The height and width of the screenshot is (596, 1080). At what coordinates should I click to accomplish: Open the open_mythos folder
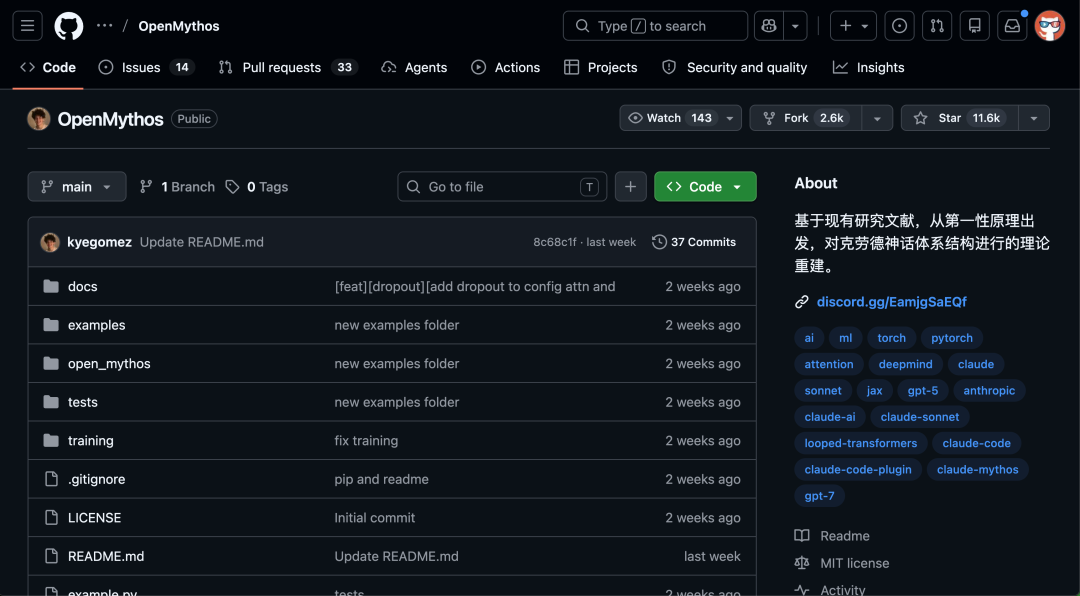109,364
